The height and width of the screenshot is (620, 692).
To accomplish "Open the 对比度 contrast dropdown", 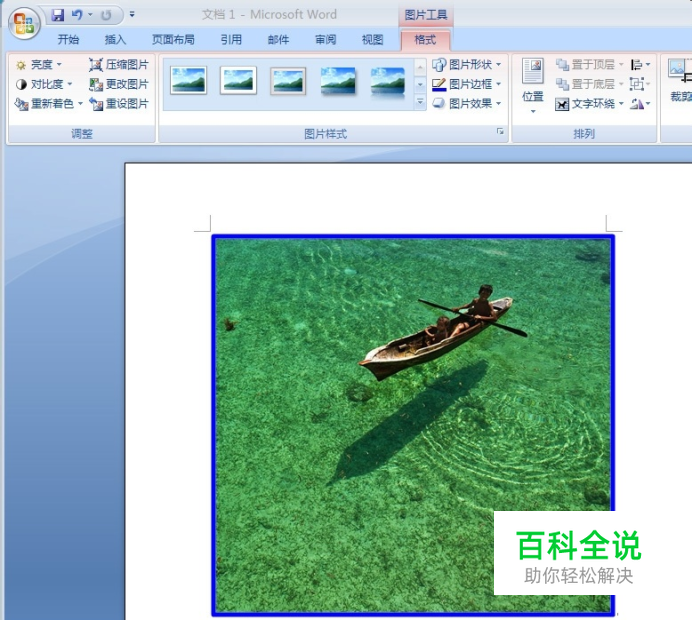I will (x=44, y=84).
